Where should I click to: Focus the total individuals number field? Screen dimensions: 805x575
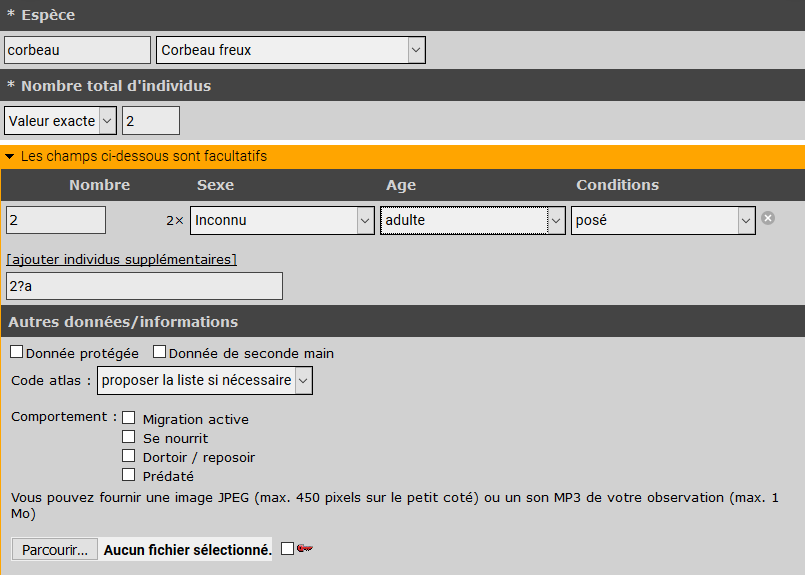pyautogui.click(x=150, y=121)
